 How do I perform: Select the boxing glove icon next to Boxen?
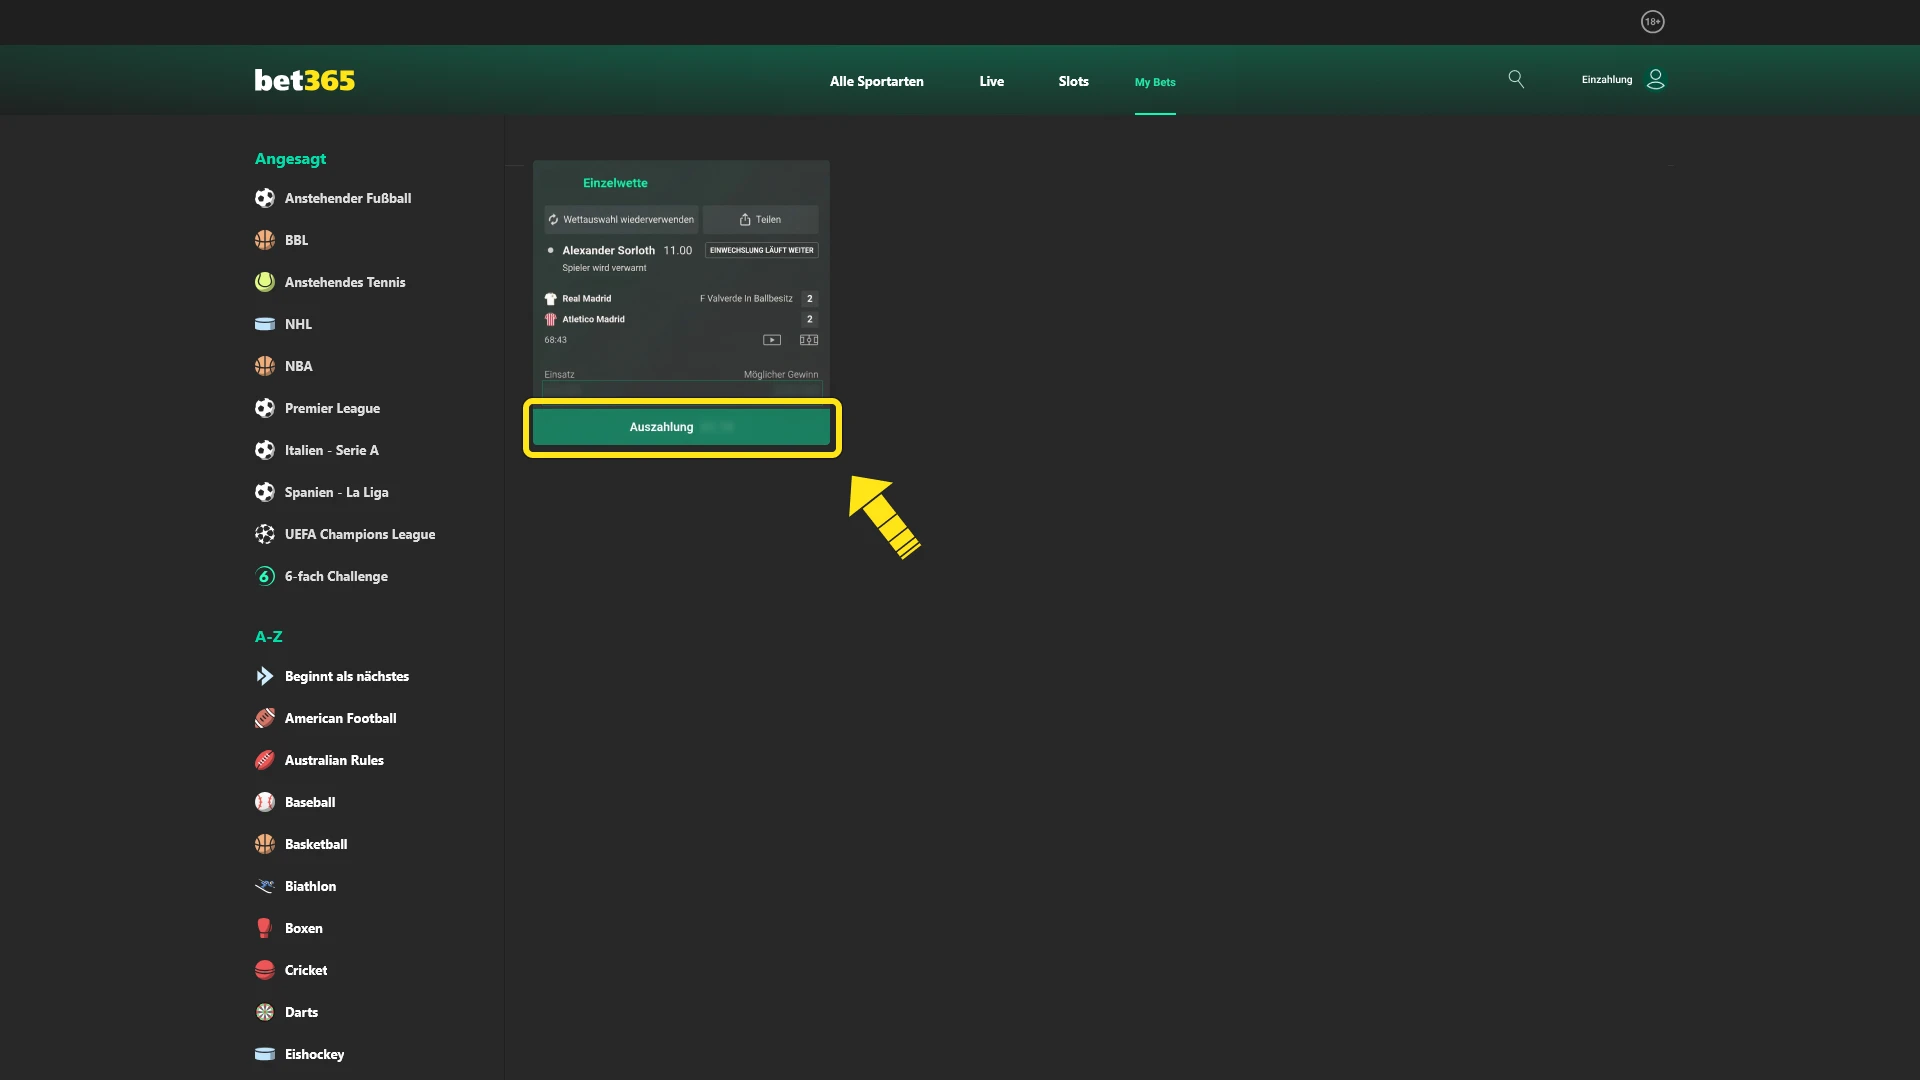click(x=264, y=928)
